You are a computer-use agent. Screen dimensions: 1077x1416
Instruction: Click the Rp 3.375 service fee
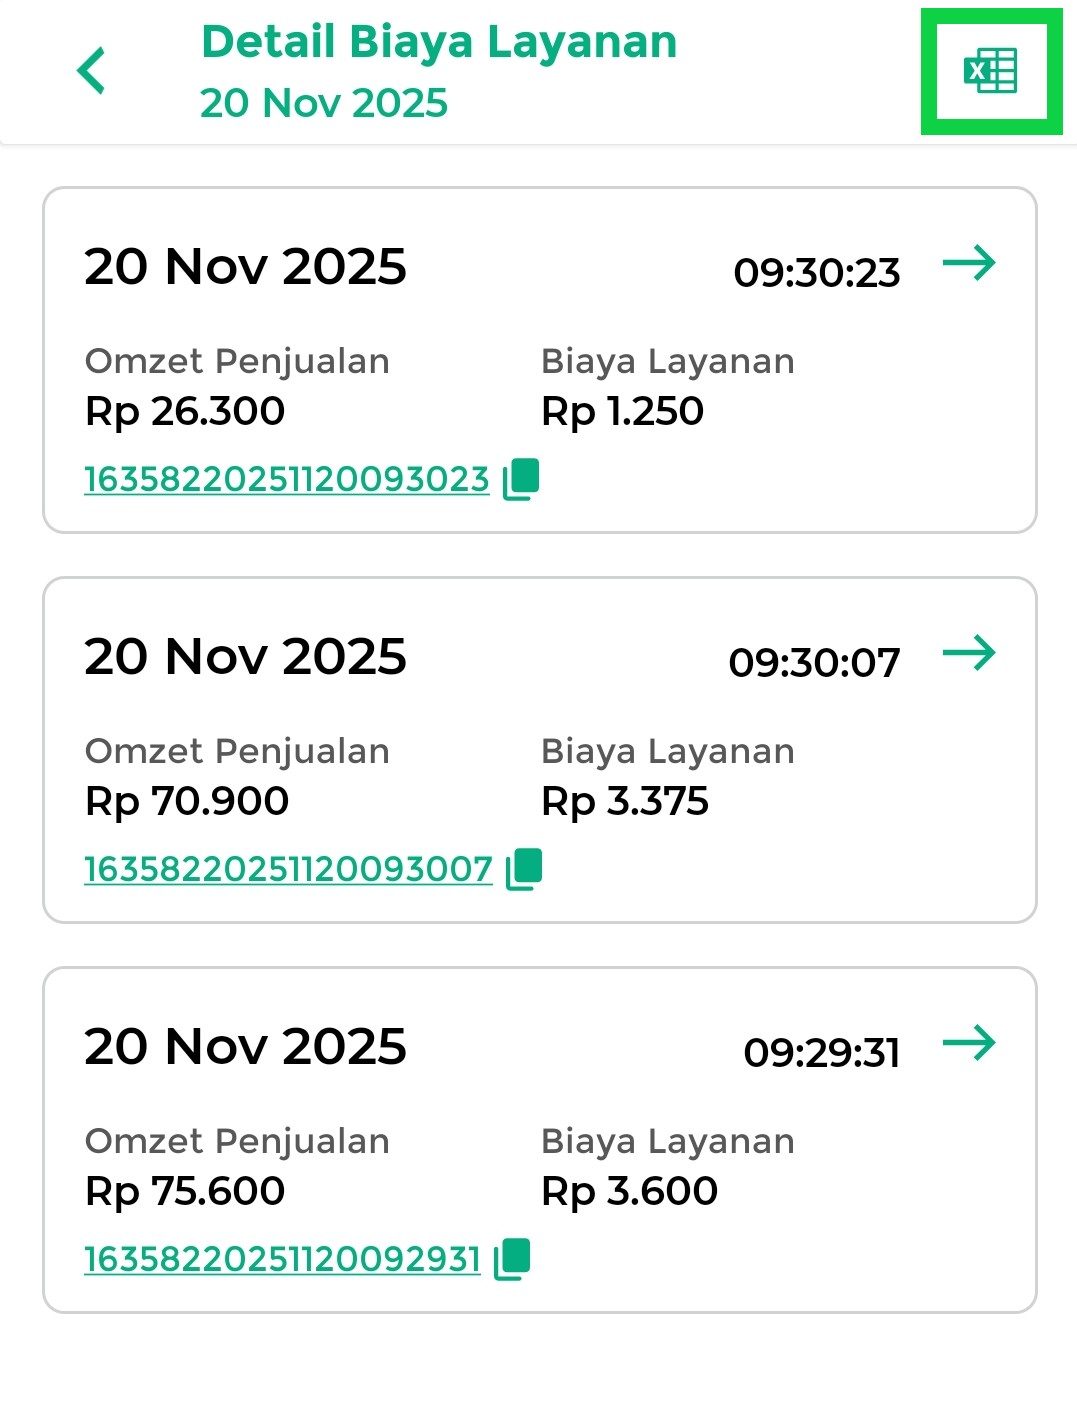[x=625, y=801]
